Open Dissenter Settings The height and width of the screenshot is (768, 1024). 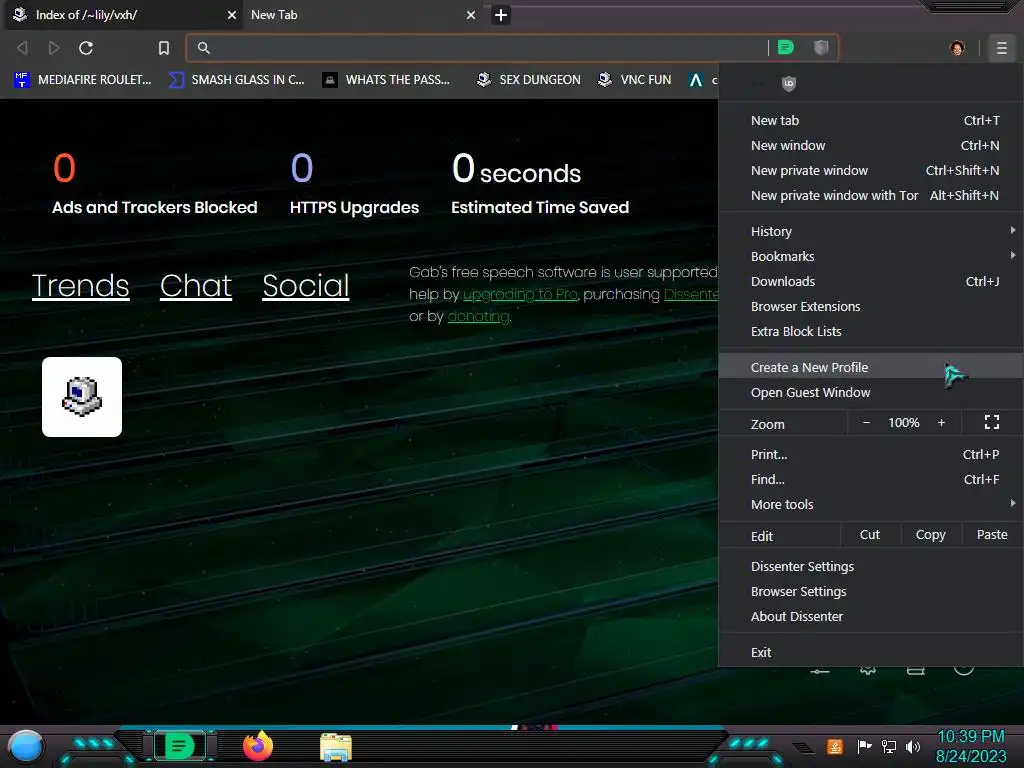(x=871, y=566)
